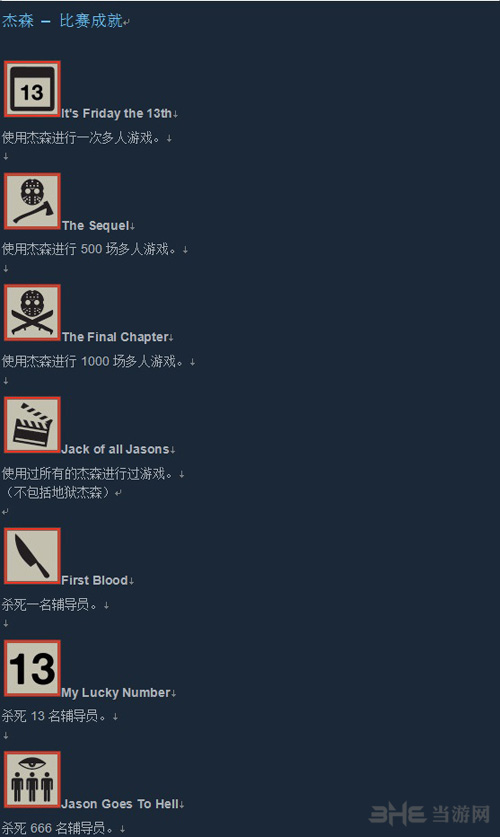Click the calendar 13 achievement icon
This screenshot has width=500, height=837.
coord(32,89)
